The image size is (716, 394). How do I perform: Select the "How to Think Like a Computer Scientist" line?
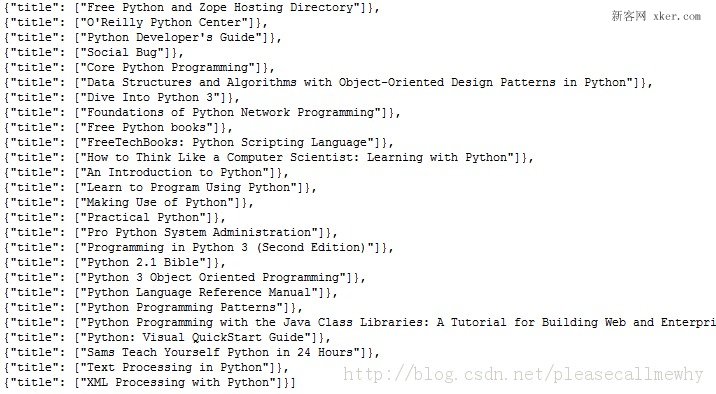click(x=269, y=158)
